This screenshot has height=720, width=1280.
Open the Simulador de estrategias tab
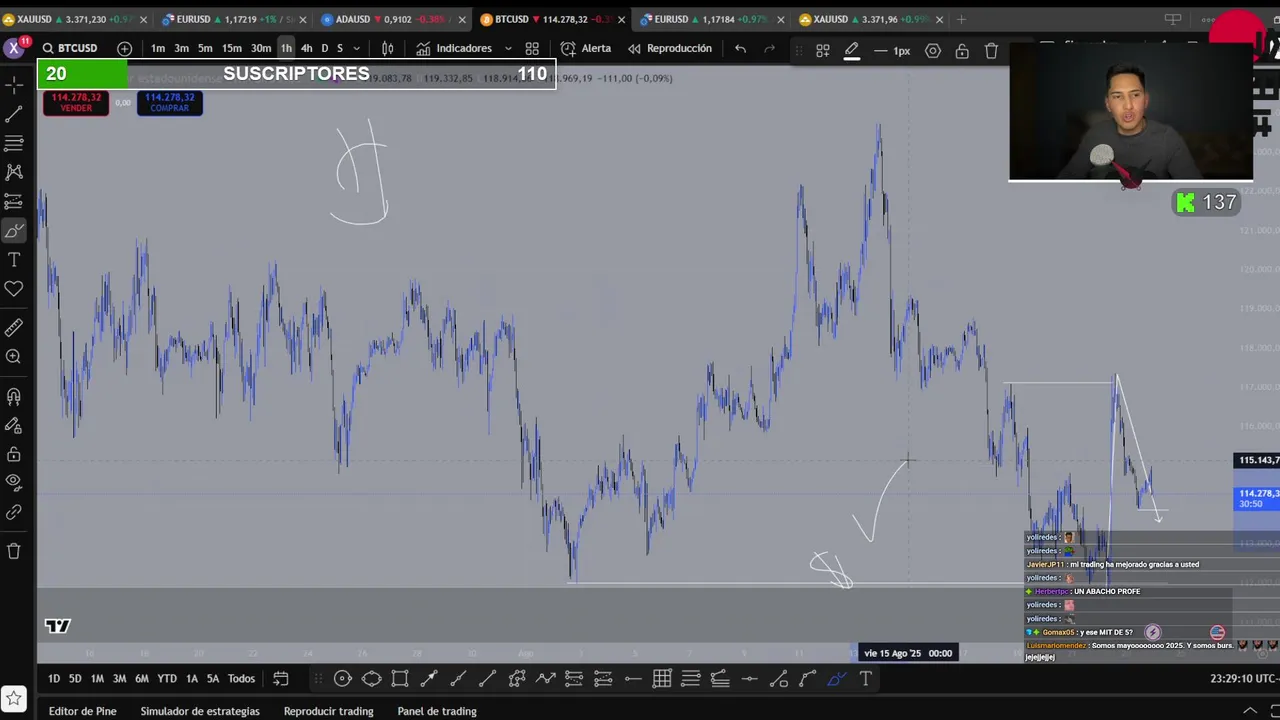200,711
